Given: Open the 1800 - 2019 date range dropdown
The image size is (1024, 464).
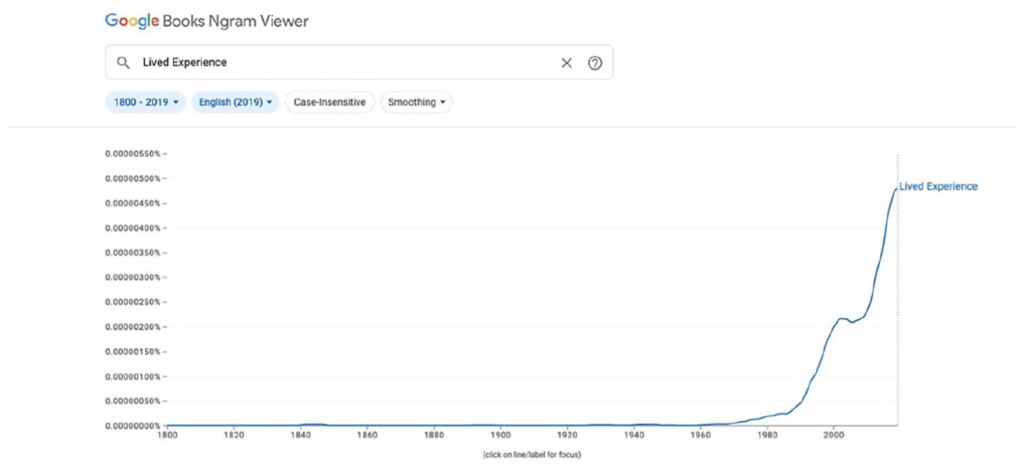Looking at the screenshot, I should [x=146, y=103].
